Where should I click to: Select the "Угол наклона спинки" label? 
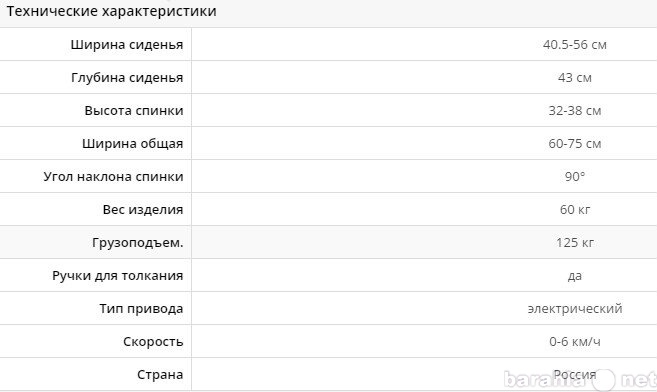(x=113, y=176)
